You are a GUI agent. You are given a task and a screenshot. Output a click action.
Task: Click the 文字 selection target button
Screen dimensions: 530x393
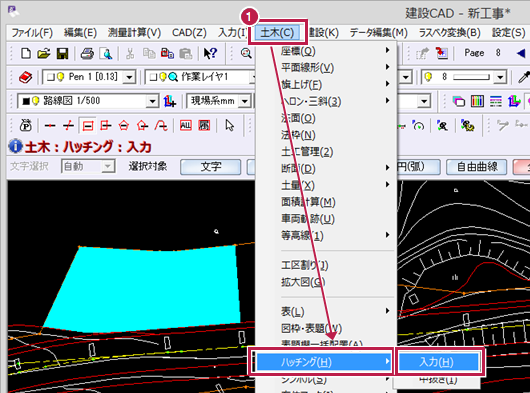pos(211,167)
